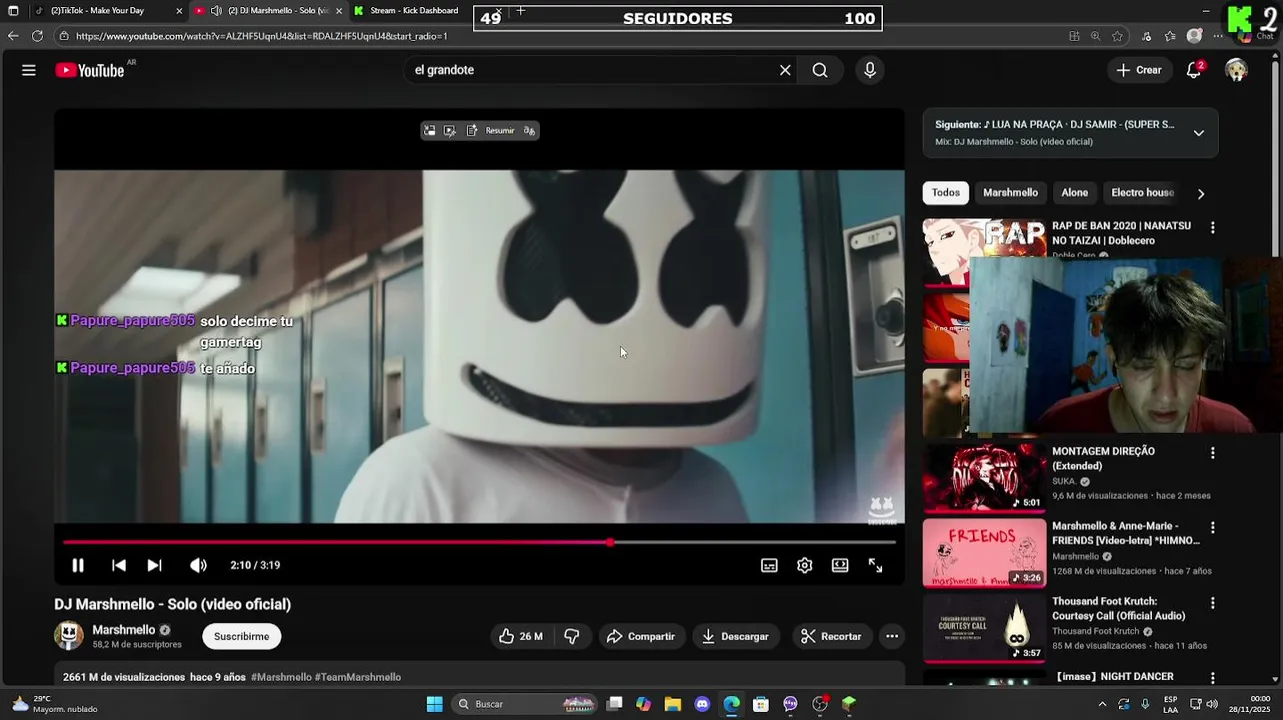Show hidden system tray icons
Screen dimensions: 1283x720
click(x=1102, y=704)
